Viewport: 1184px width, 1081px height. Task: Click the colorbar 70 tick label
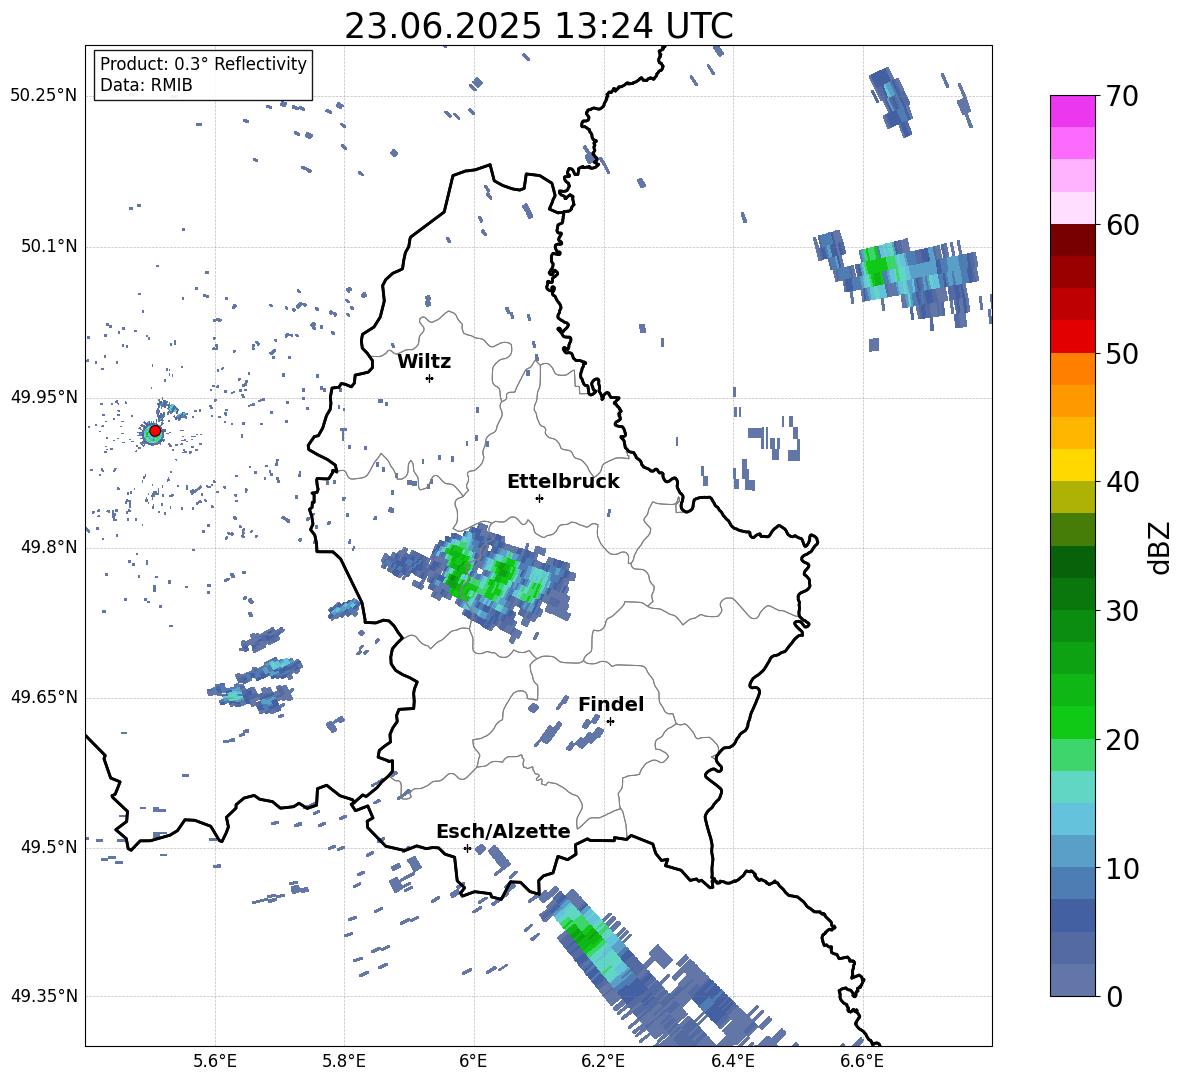[x=1122, y=96]
